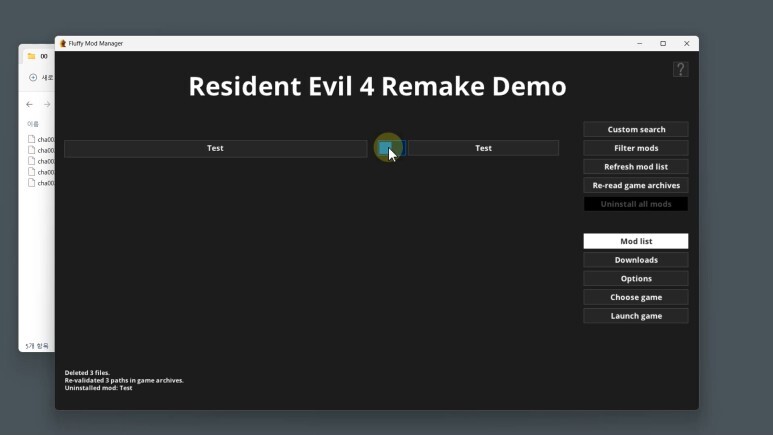773x435 pixels.
Task: Click folder icon in File Explorer tab
Action: [32, 56]
